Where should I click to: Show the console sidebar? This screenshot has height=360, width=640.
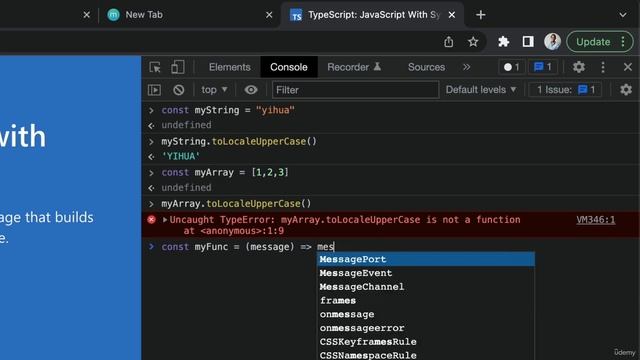click(154, 90)
